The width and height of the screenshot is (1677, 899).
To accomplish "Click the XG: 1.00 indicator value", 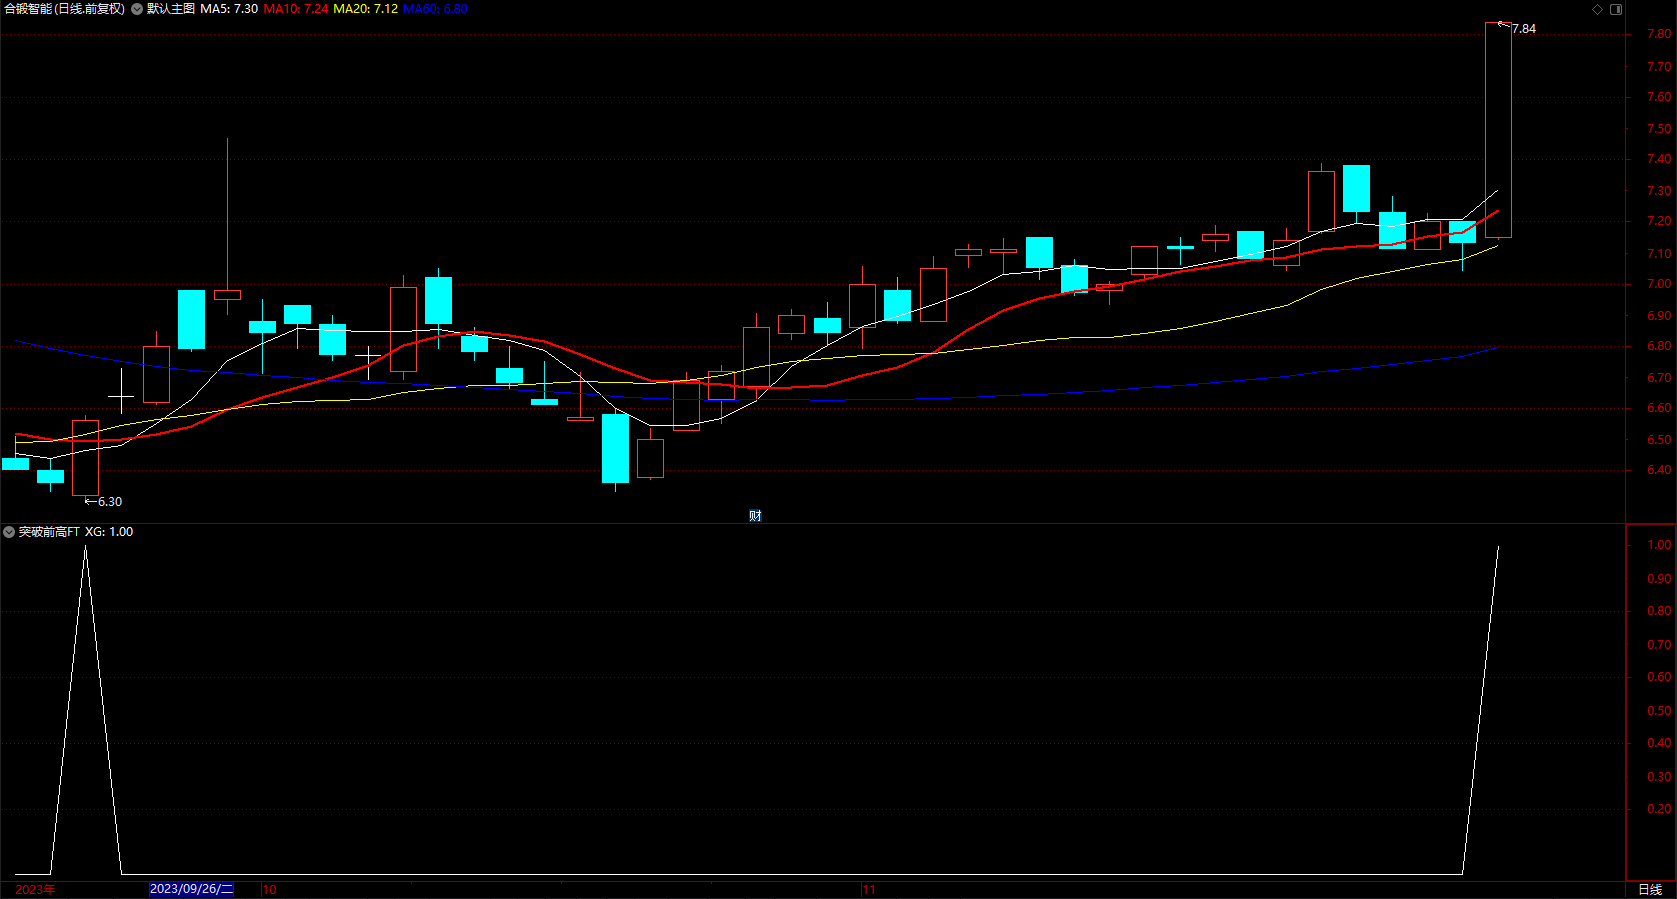I will coord(109,532).
